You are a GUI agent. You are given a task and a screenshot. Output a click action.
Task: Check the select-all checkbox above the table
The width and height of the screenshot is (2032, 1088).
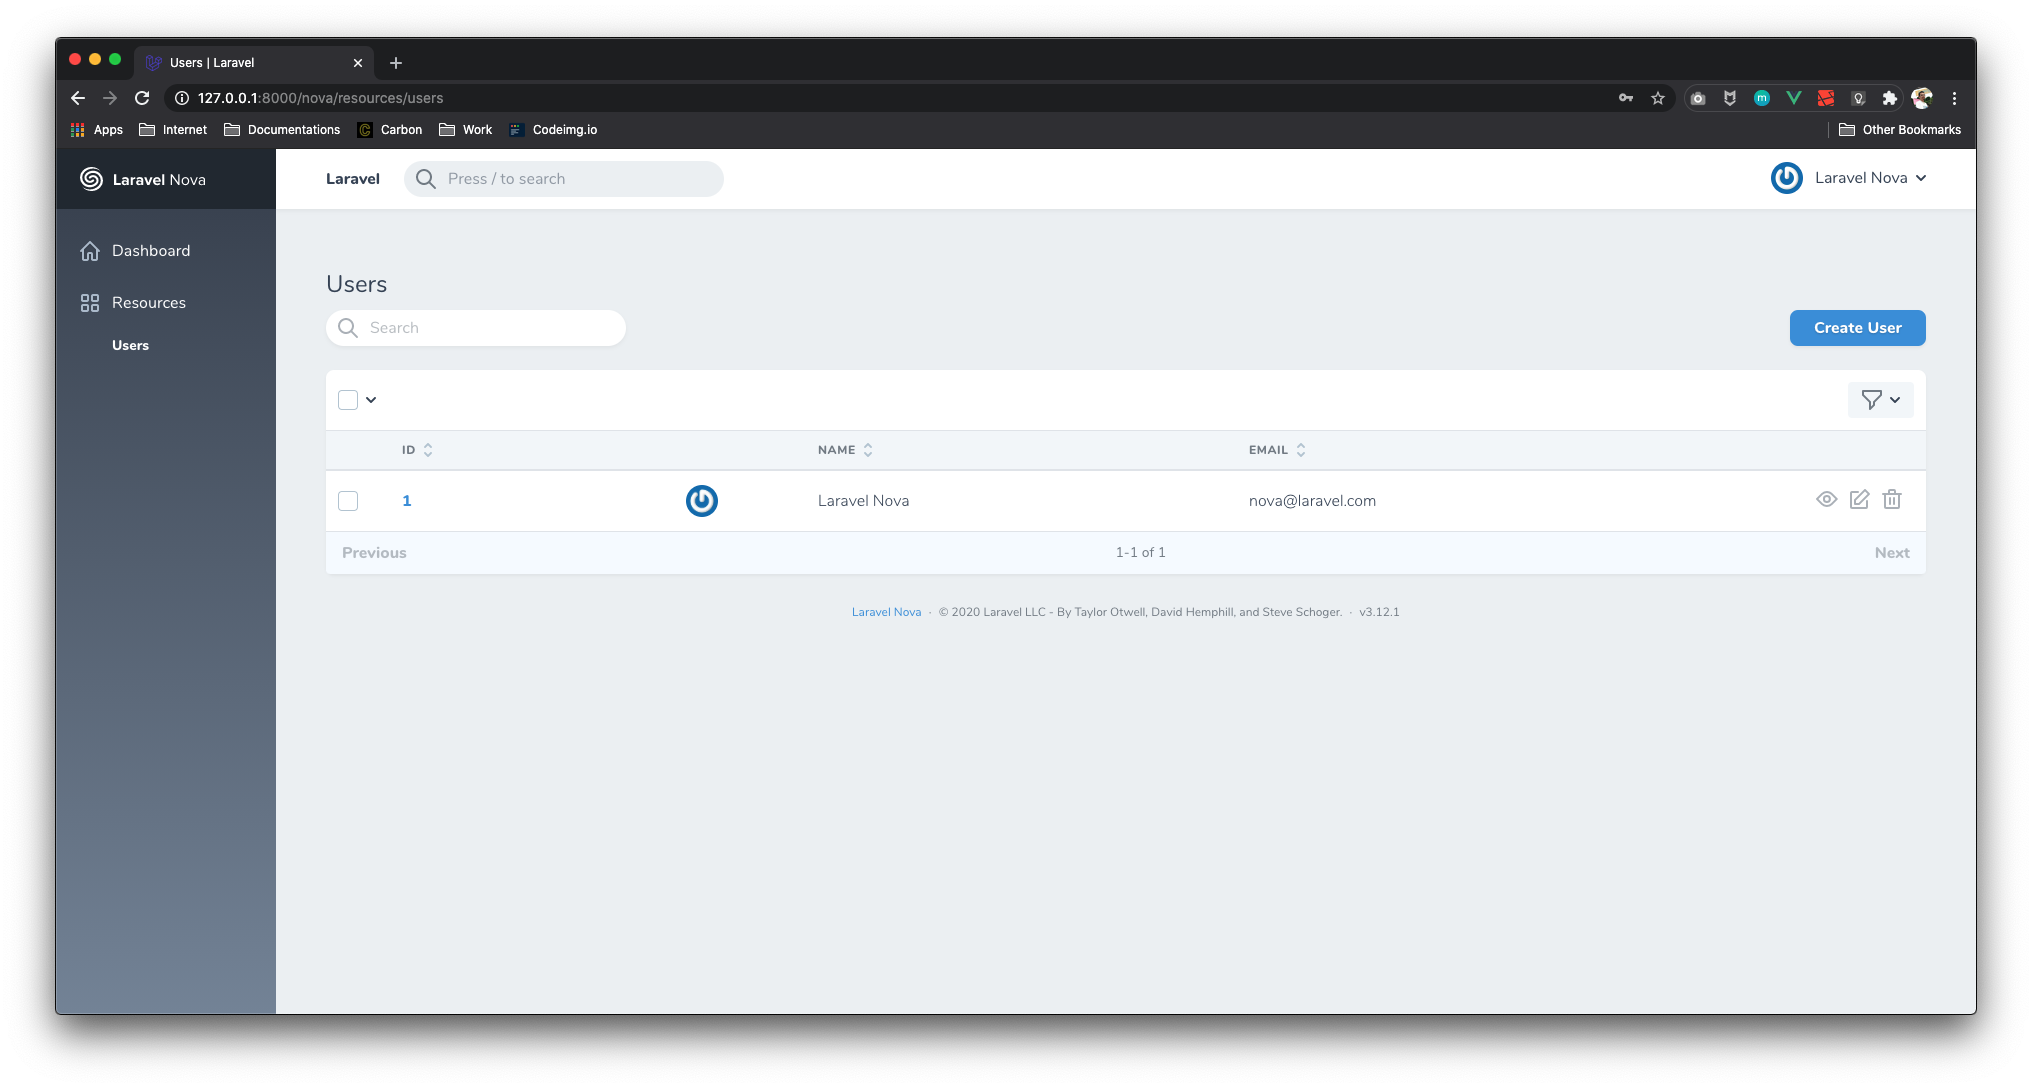point(348,400)
